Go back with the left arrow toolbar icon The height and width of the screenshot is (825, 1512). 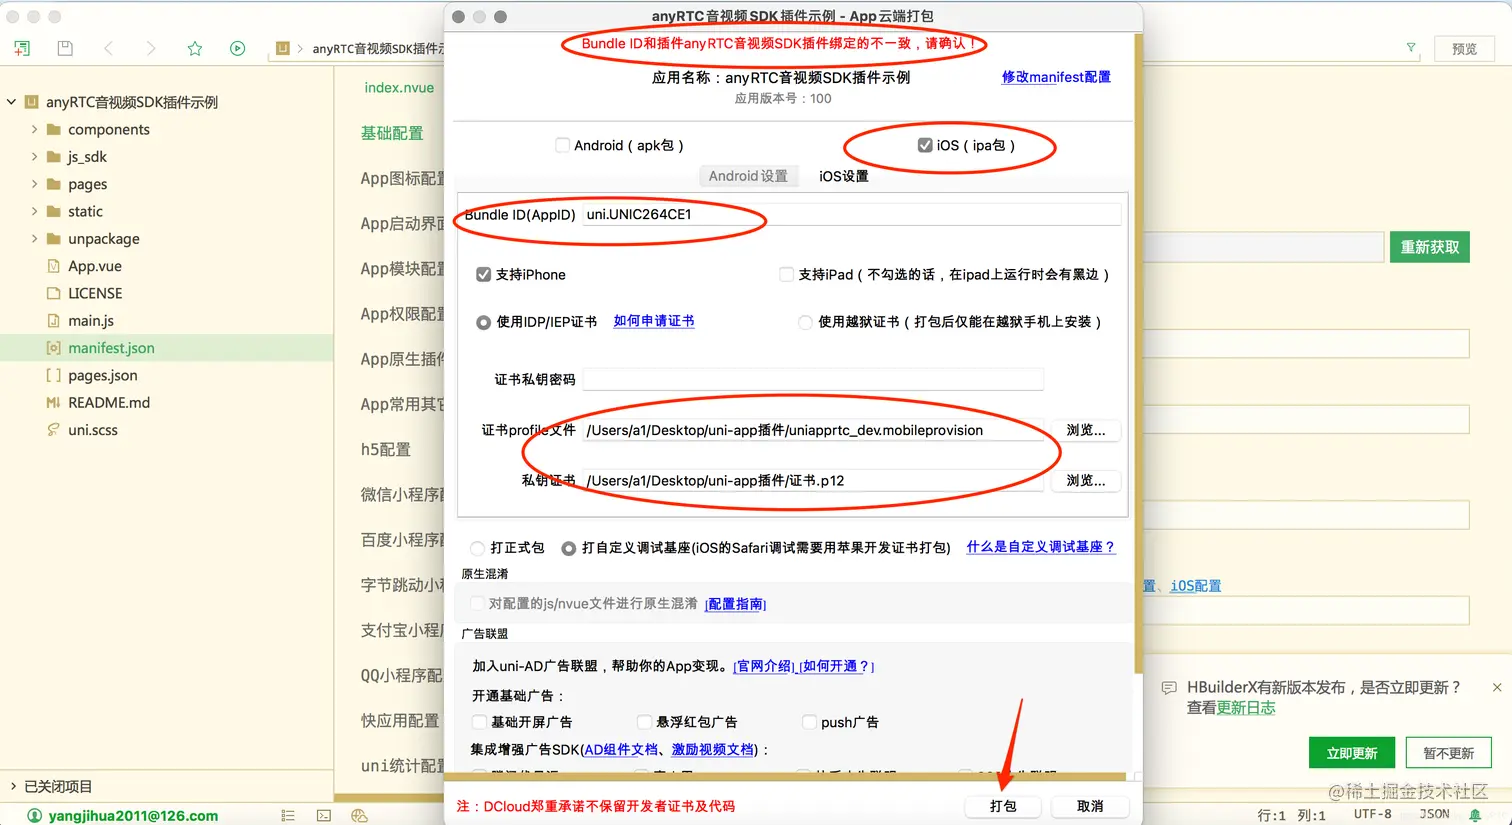pyautogui.click(x=108, y=48)
